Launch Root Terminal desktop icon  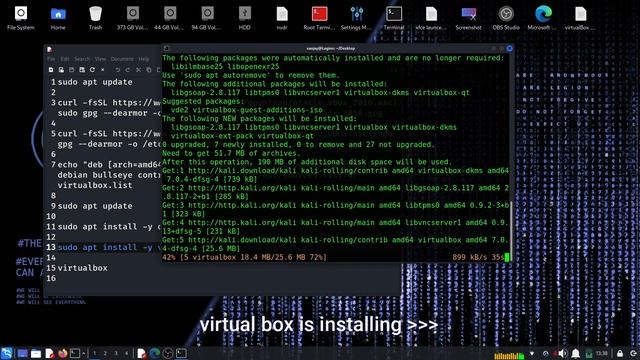tap(319, 18)
